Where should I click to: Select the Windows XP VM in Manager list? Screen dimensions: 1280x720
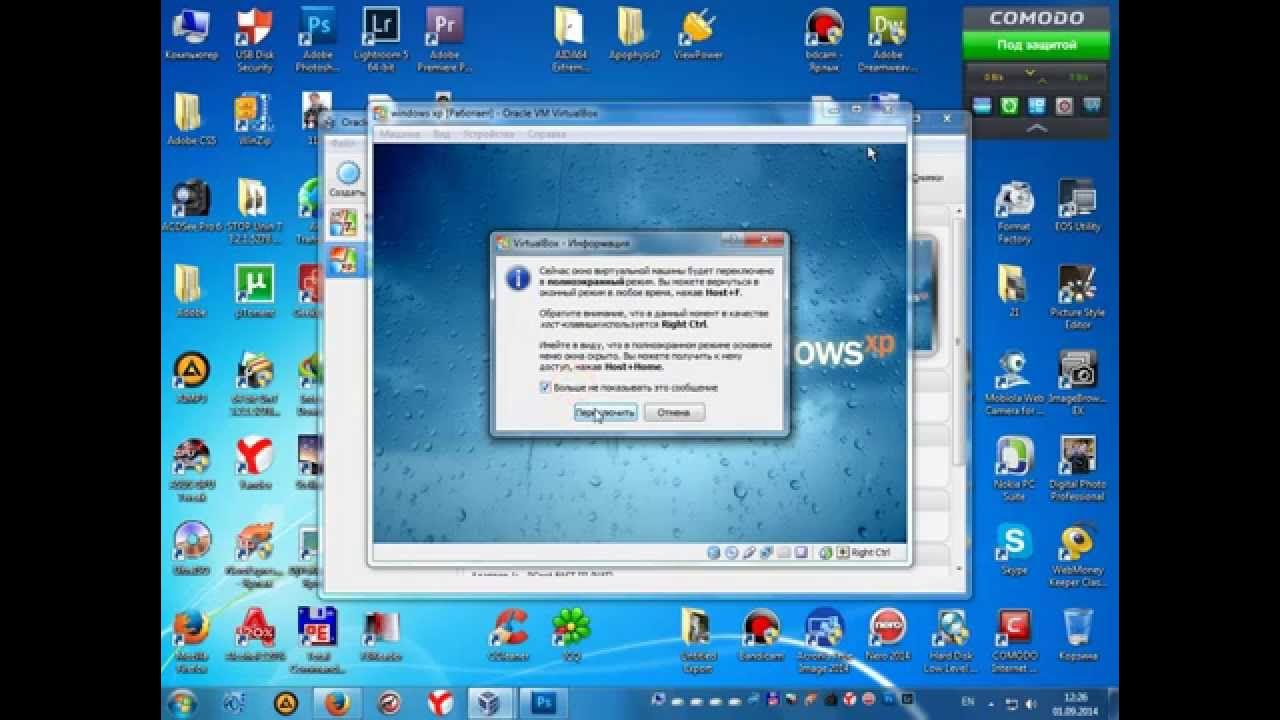[x=343, y=260]
